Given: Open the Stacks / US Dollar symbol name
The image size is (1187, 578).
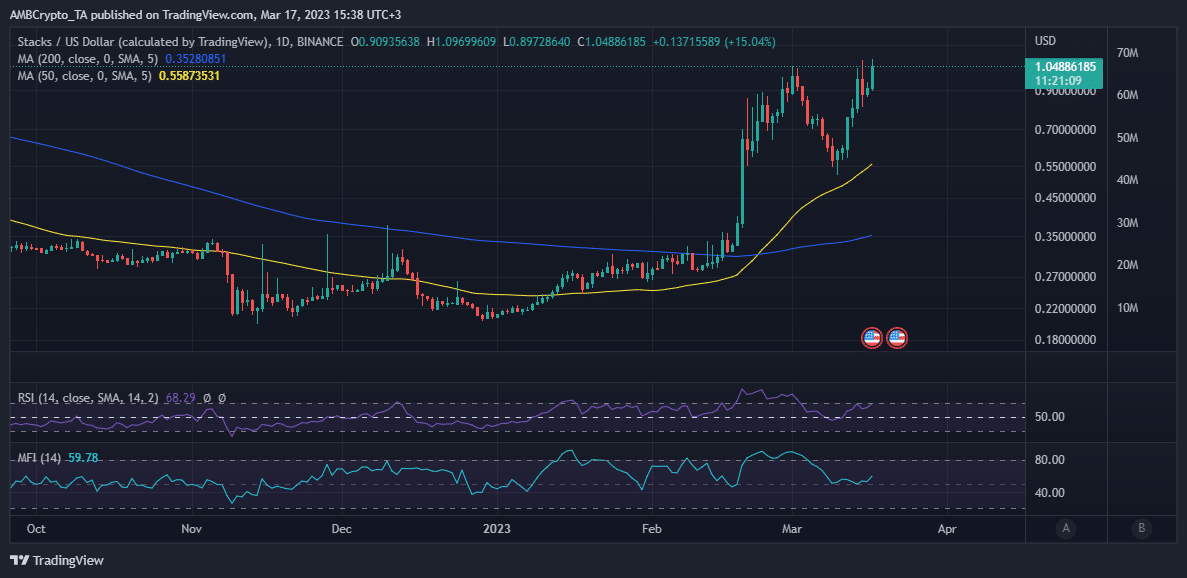Looking at the screenshot, I should 66,42.
